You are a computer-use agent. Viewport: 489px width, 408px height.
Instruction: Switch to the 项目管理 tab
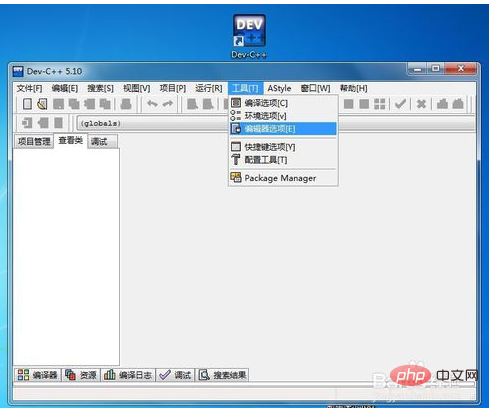34,142
